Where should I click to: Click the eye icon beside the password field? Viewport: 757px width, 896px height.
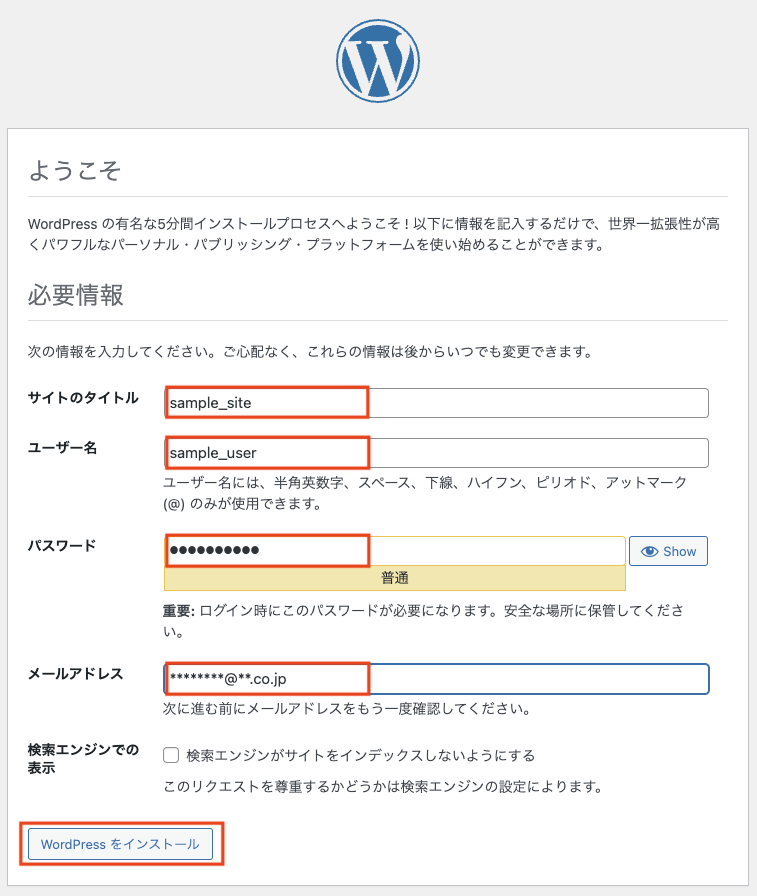pyautogui.click(x=650, y=551)
